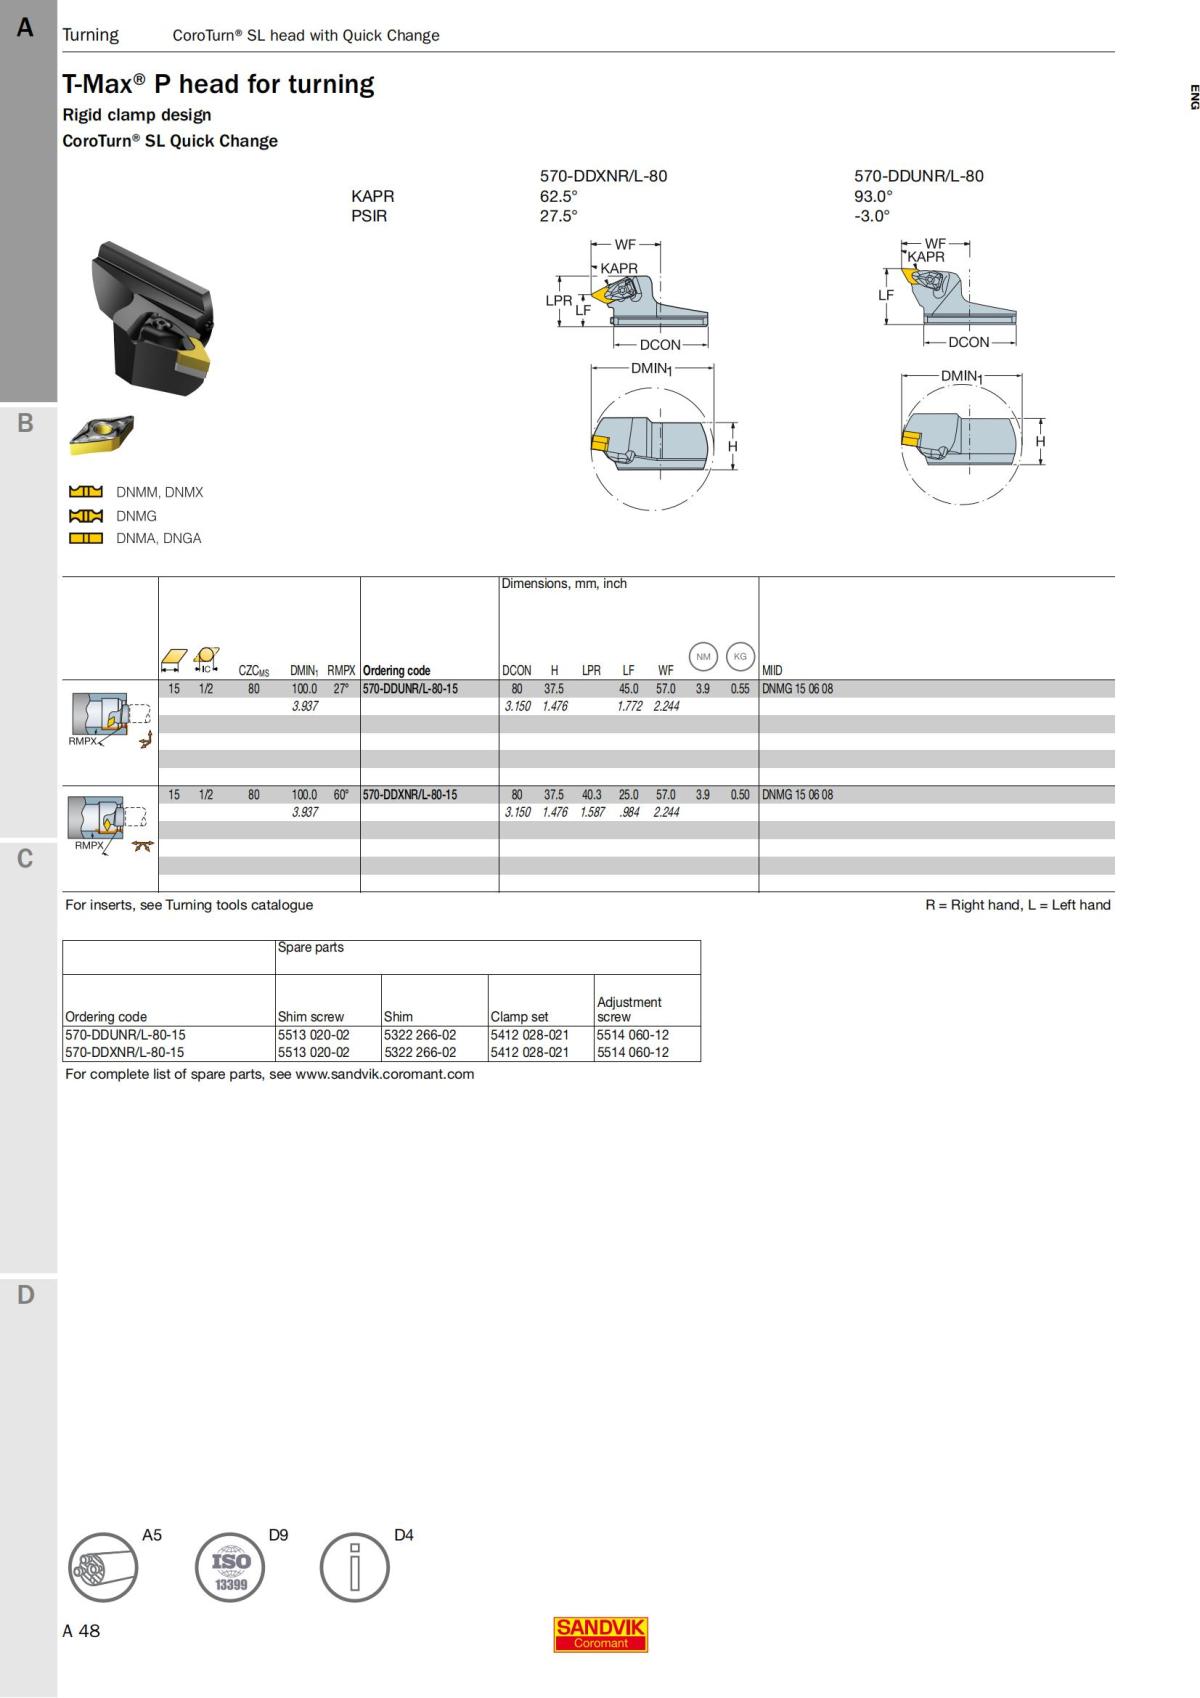Open www.sandvik.coromant.com spare parts link
Viewport: 1200px width, 1698px height.
point(385,1074)
